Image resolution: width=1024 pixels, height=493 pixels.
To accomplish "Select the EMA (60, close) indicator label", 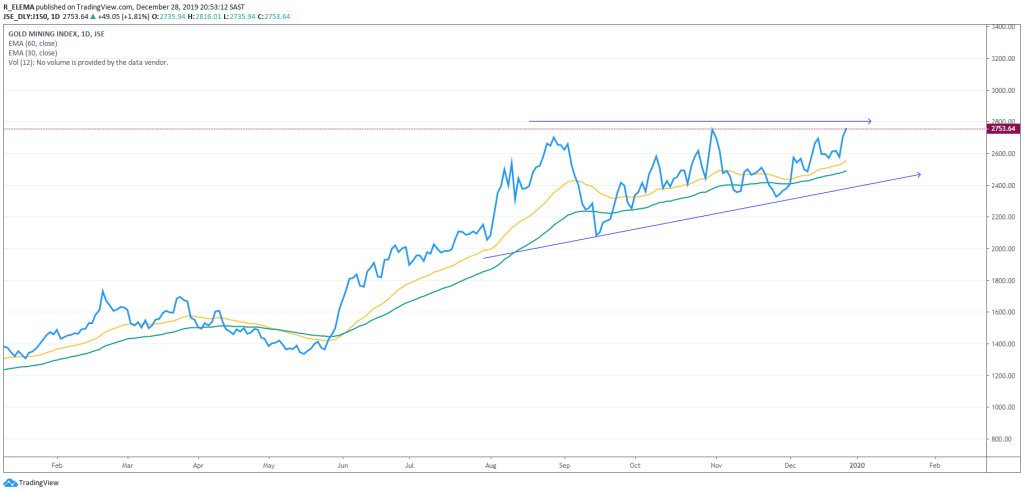I will pos(32,42).
